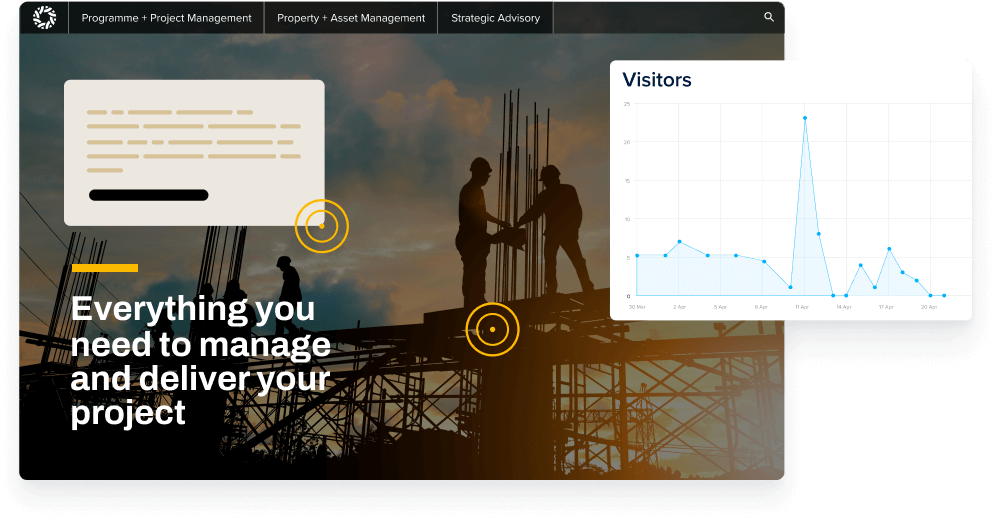This screenshot has height=518, width=996.
Task: Open the Property + Asset Management menu
Action: [351, 18]
